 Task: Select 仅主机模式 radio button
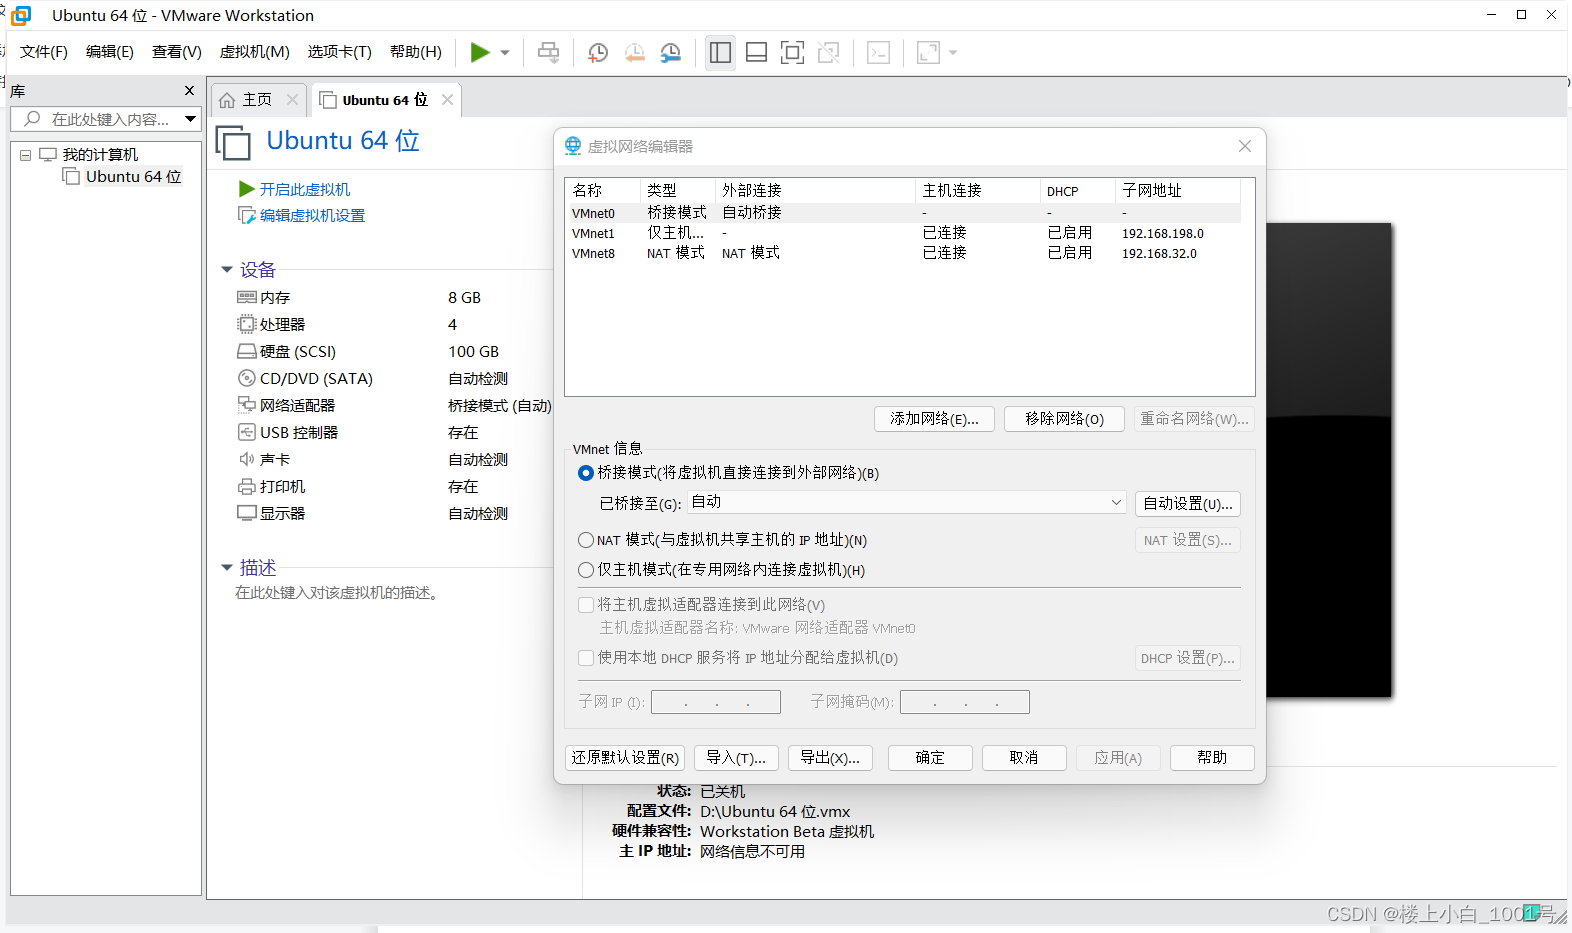pyautogui.click(x=586, y=570)
